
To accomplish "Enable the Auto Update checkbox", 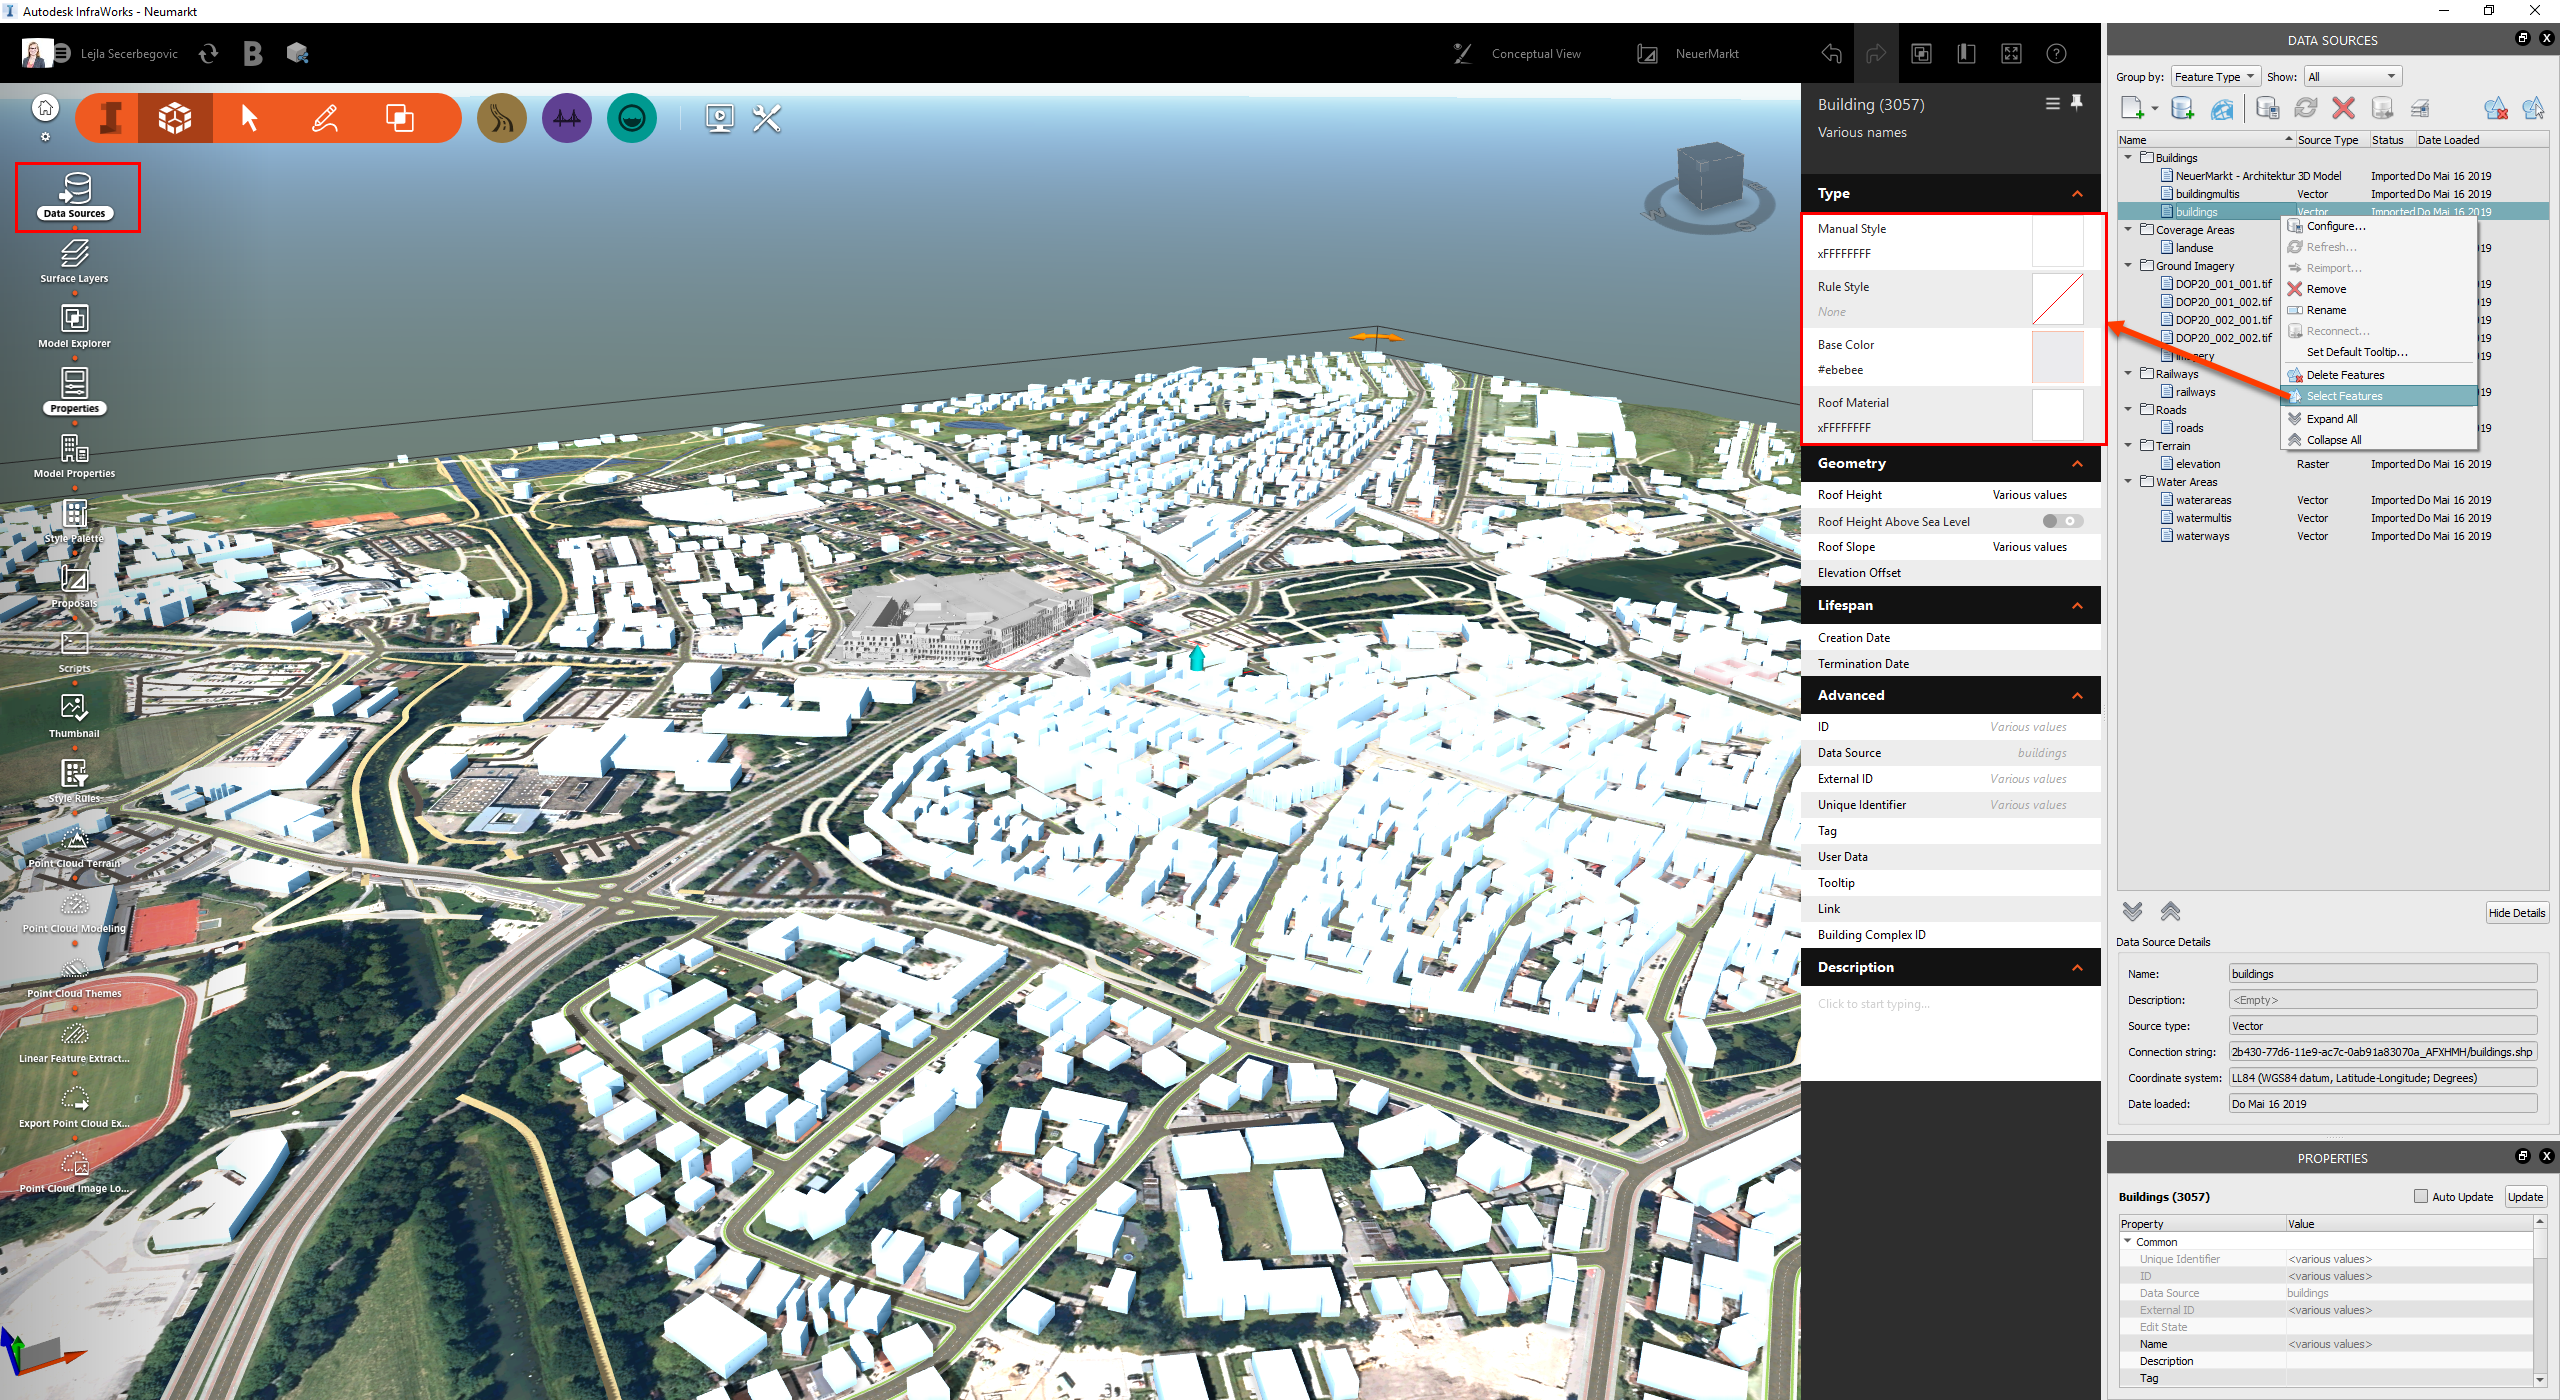I will (x=2421, y=1196).
